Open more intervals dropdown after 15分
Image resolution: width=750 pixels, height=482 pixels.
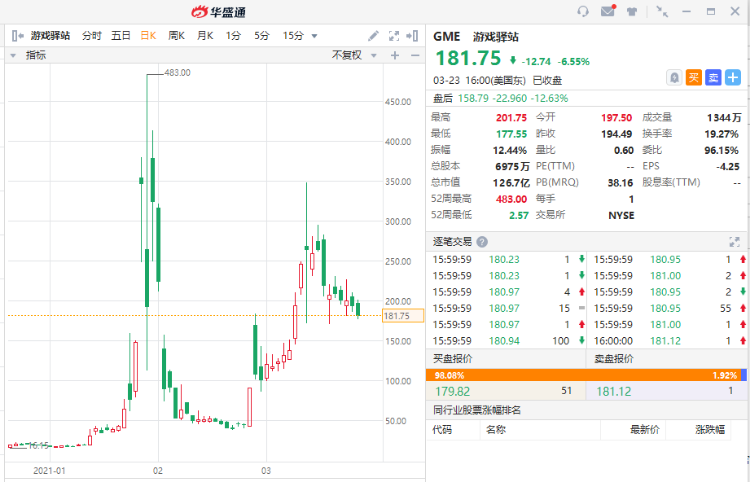314,36
